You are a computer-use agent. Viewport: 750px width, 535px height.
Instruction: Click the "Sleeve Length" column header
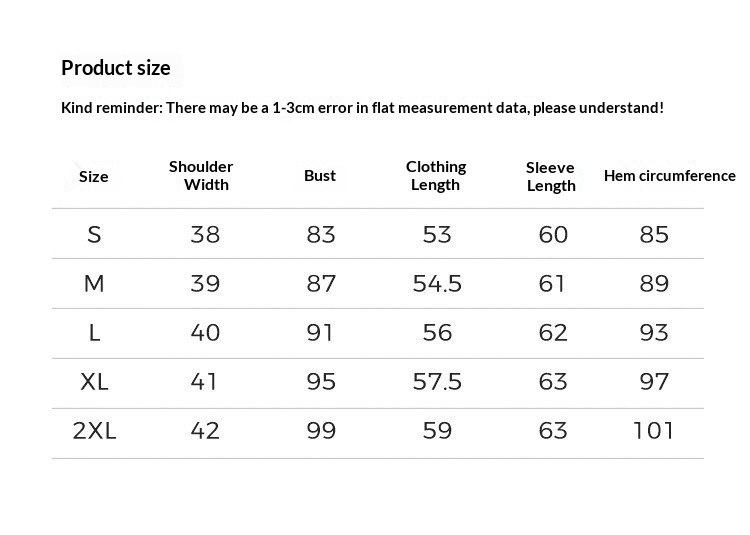tap(551, 176)
